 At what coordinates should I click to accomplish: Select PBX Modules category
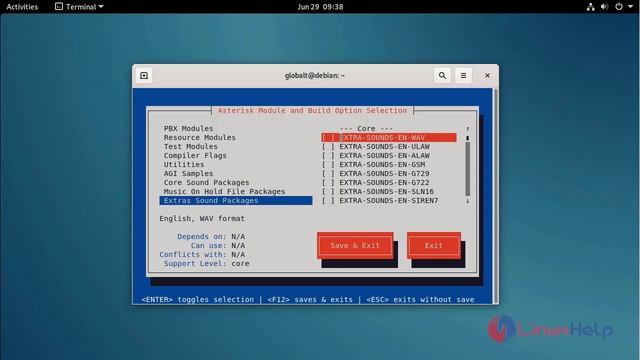coord(188,129)
